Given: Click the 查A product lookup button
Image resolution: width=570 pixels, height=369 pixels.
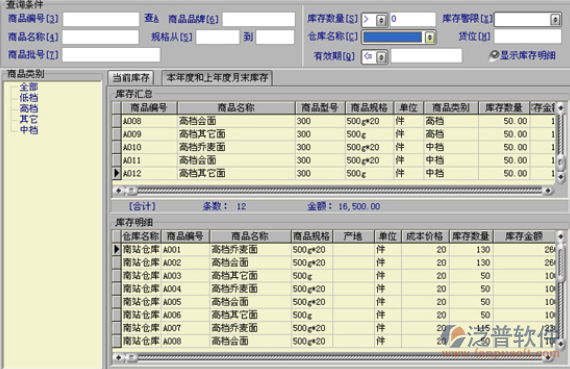Looking at the screenshot, I should (152, 18).
